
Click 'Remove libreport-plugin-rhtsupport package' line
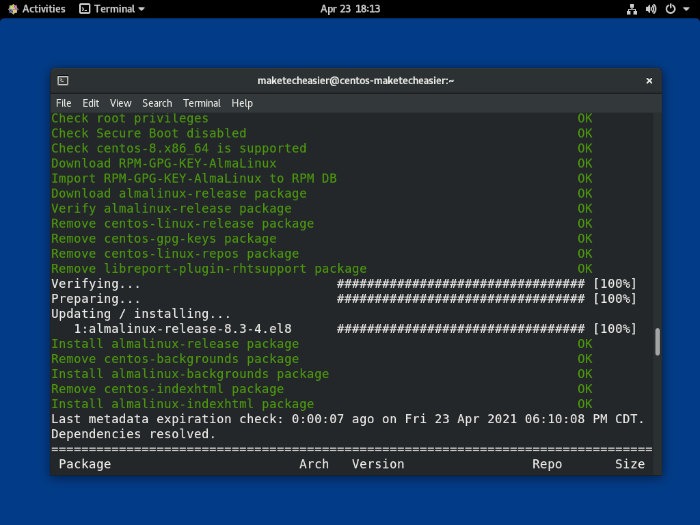tap(208, 269)
